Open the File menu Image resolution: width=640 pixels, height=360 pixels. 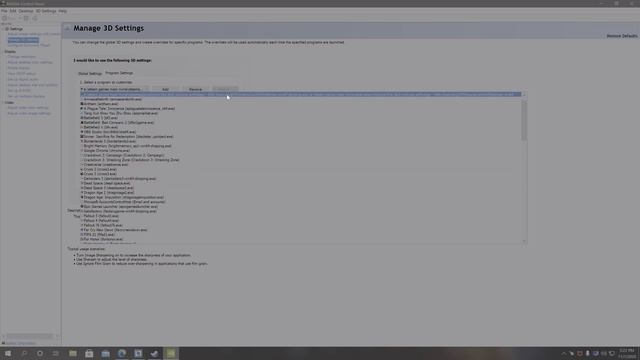[x=4, y=11]
